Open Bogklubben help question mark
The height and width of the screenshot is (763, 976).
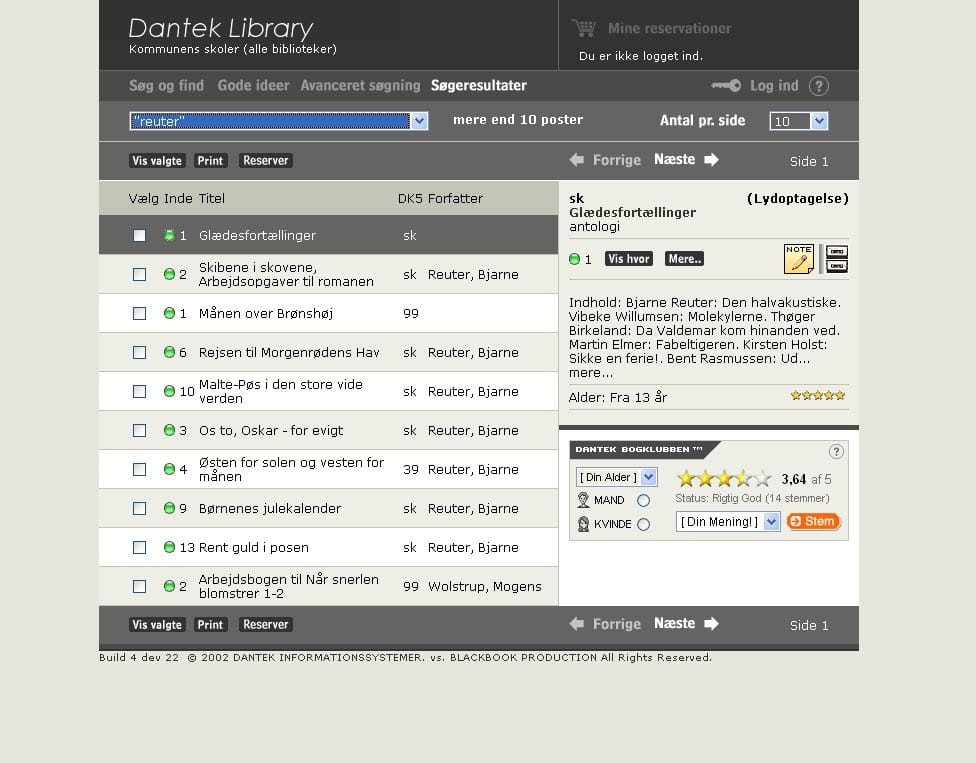click(x=836, y=452)
